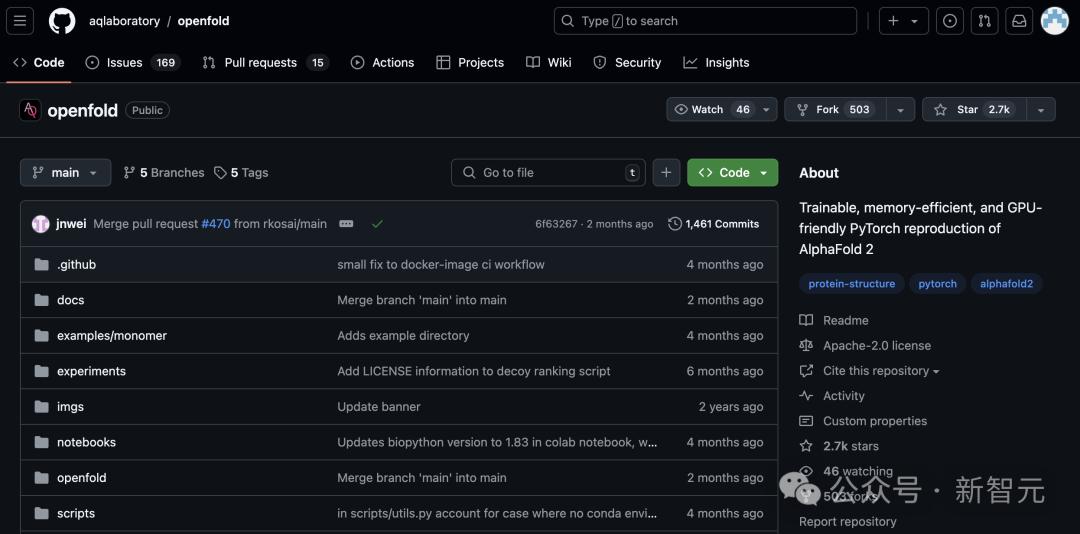Image resolution: width=1080 pixels, height=534 pixels.
Task: Open pull requests shortcut icon in header
Action: click(984, 21)
